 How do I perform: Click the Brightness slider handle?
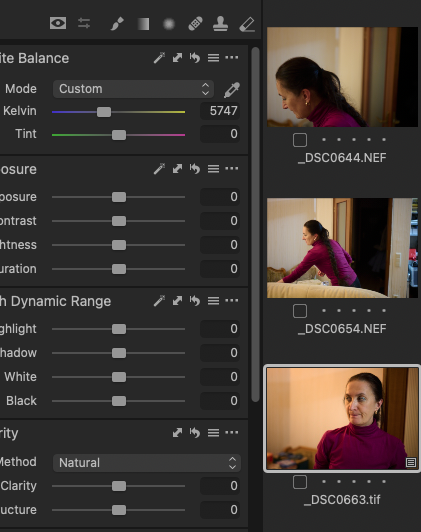tap(119, 245)
